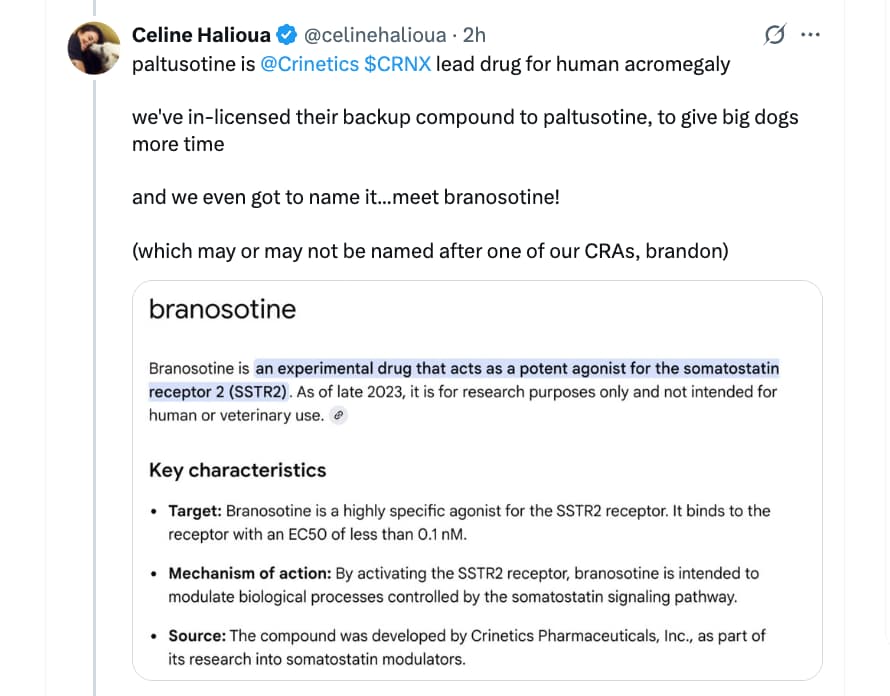Click the Grok slashed-circle icon
The width and height of the screenshot is (890, 696).
774,36
